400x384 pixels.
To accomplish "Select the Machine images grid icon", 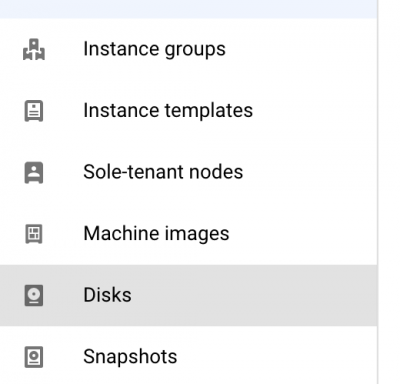I will click(34, 234).
